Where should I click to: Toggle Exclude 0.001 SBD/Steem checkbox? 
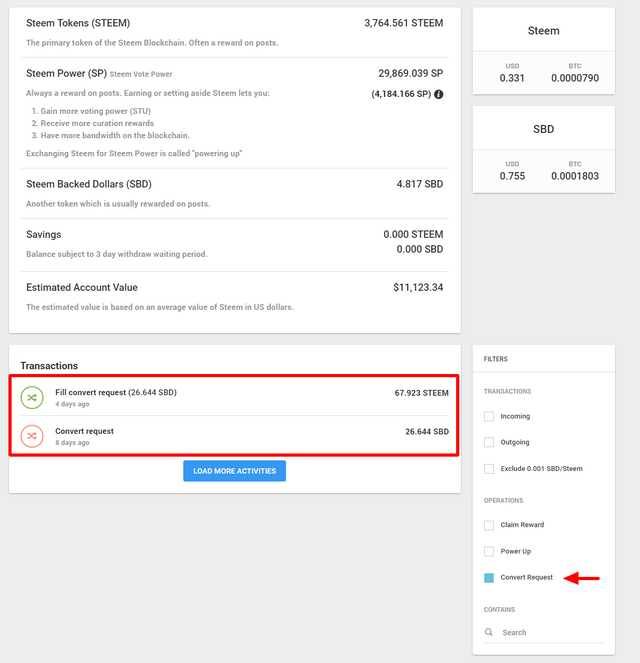489,469
